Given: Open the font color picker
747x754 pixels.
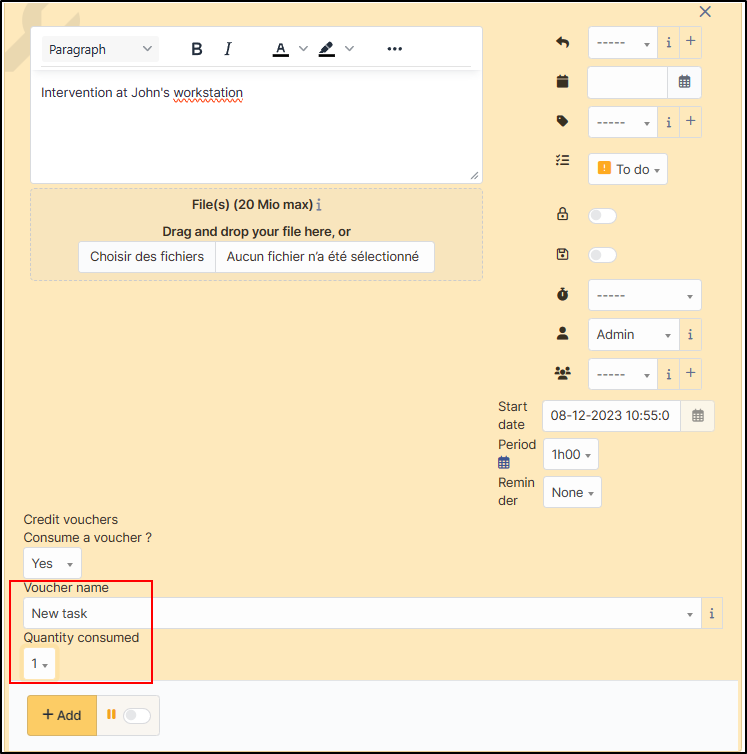Looking at the screenshot, I should tap(281, 49).
